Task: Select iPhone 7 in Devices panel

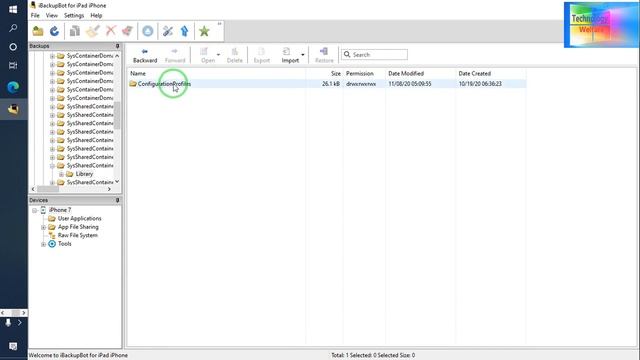Action: tap(60, 210)
